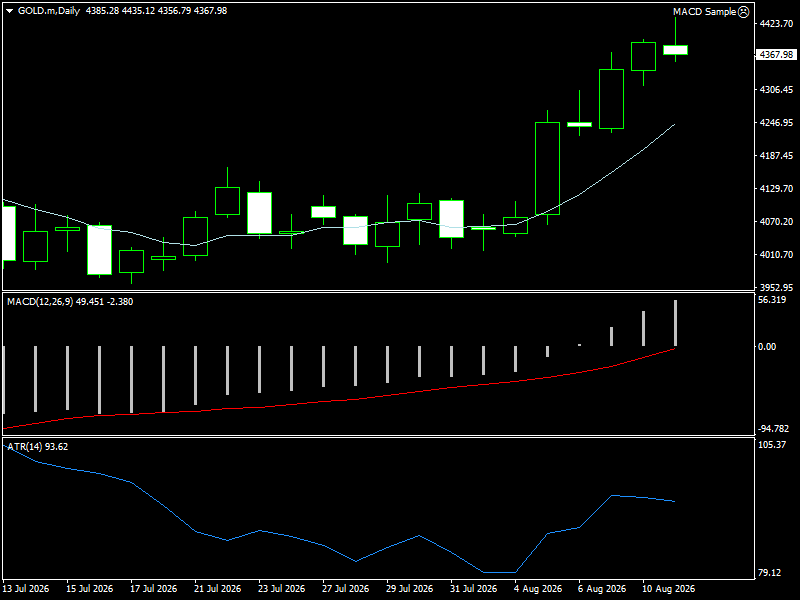Click the '15 Jul 2026' date label
The image size is (800, 600).
[89, 589]
